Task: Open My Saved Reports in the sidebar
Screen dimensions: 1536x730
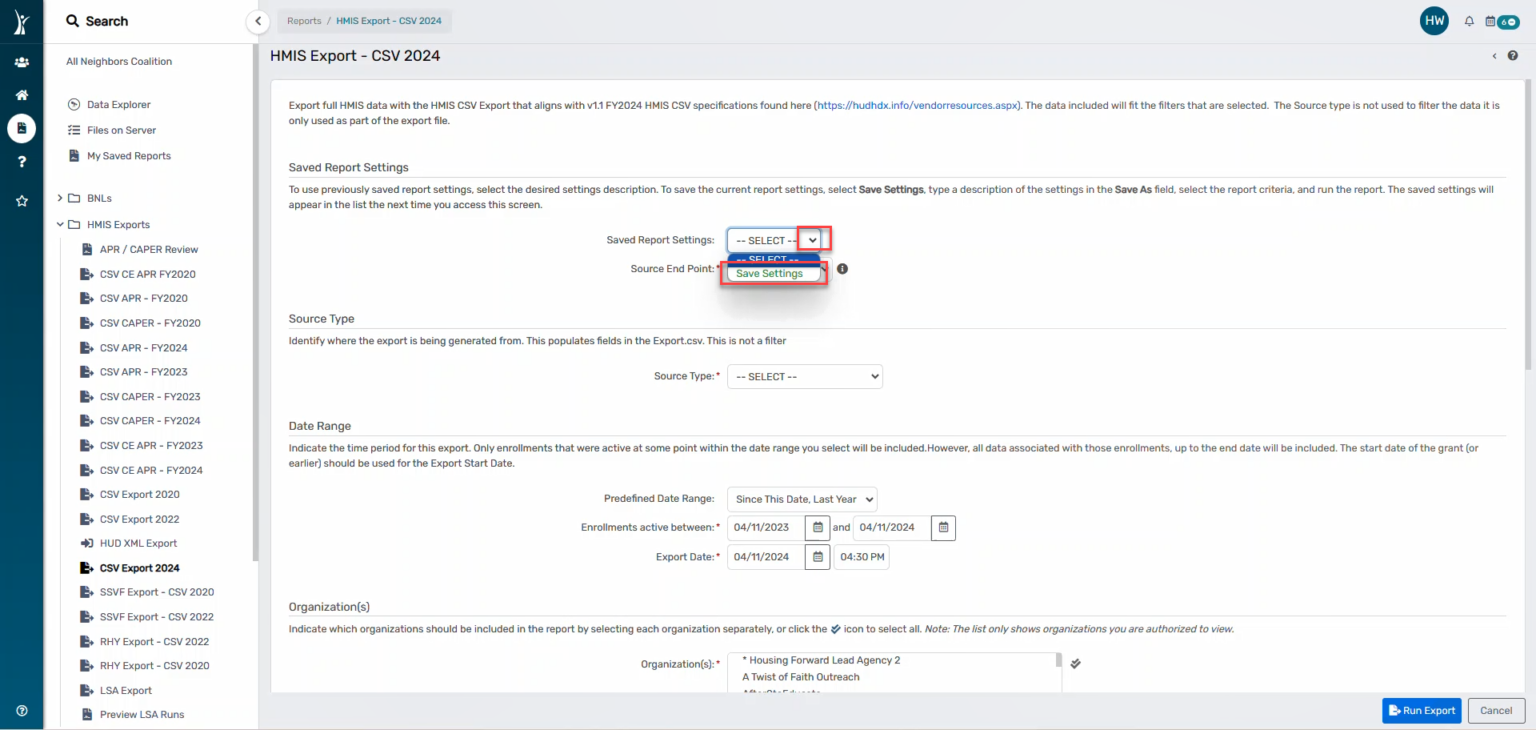Action: (127, 155)
